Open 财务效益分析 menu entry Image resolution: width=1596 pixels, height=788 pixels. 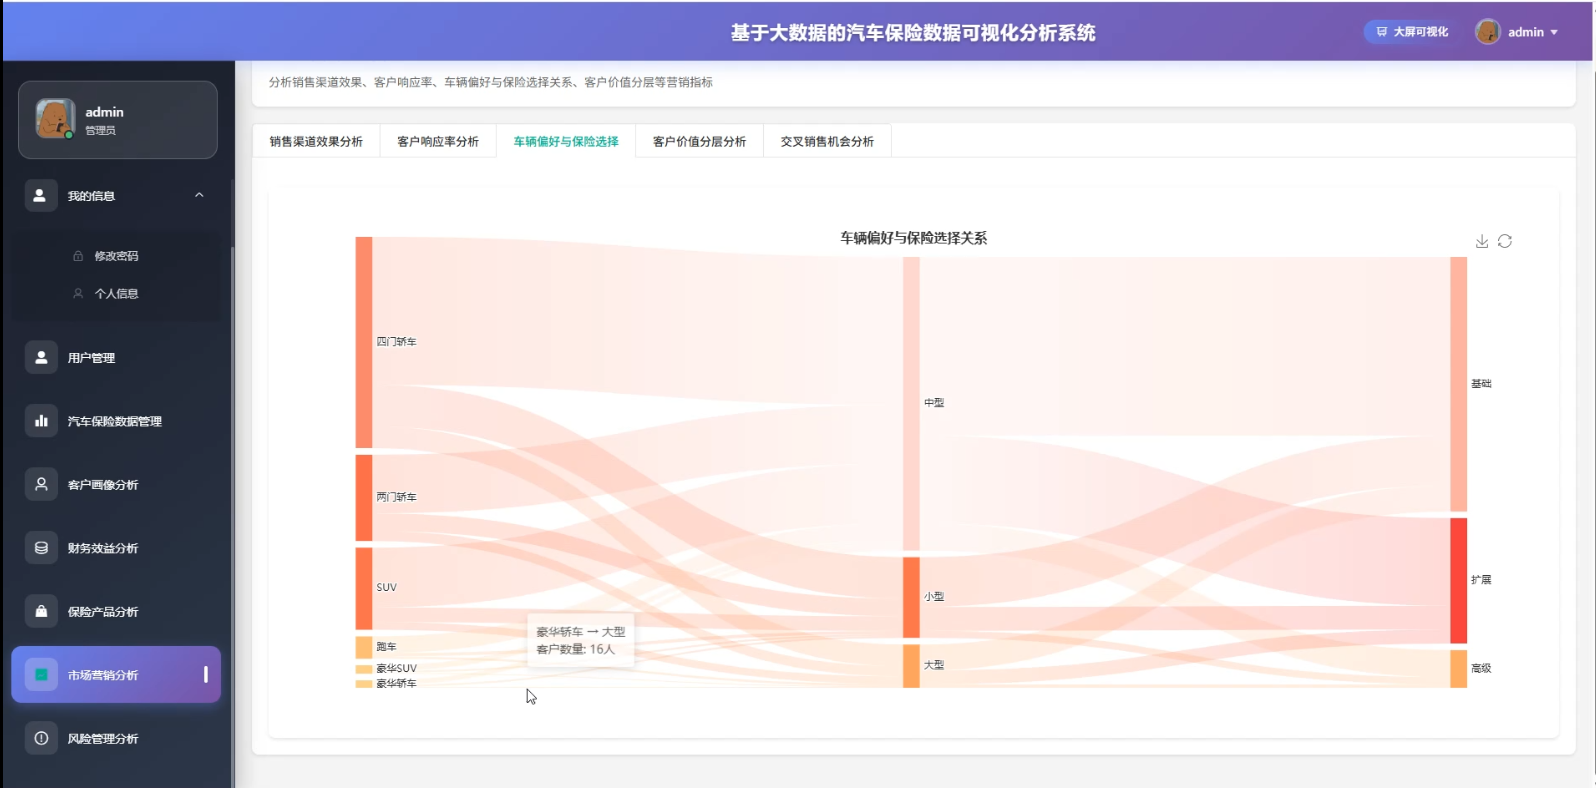tap(116, 548)
